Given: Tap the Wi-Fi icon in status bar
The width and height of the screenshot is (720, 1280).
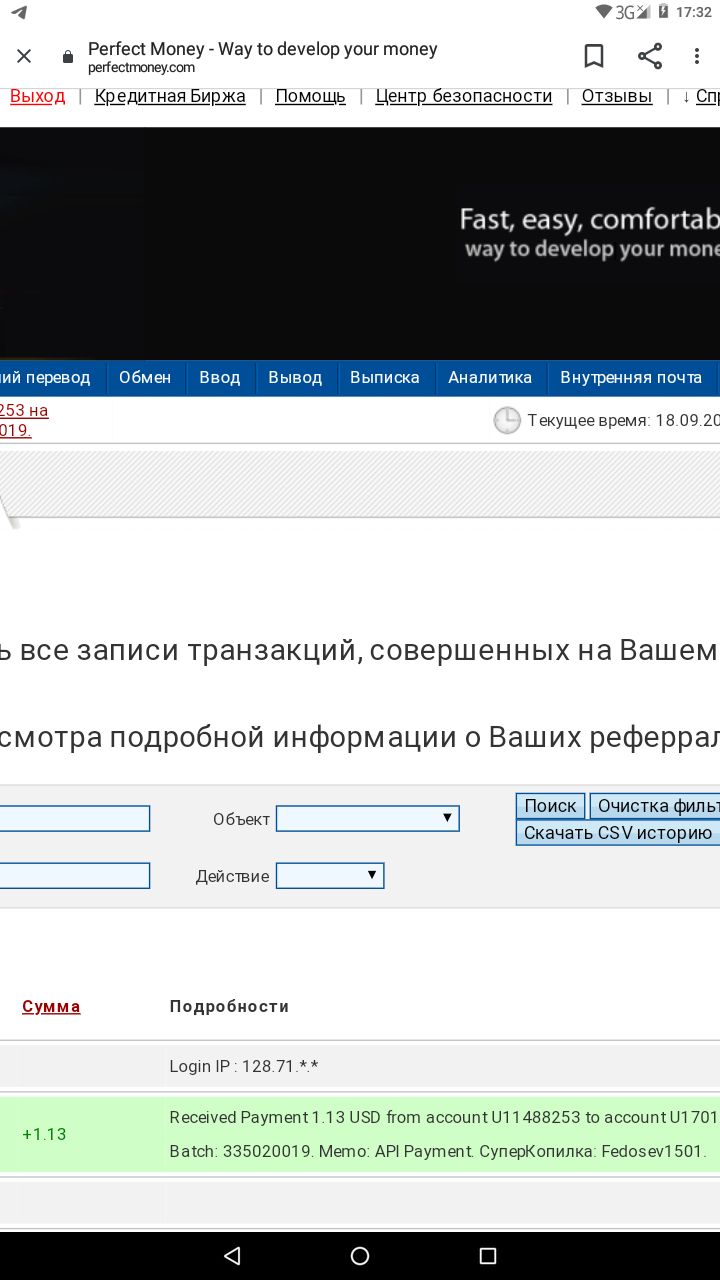Looking at the screenshot, I should pos(603,12).
